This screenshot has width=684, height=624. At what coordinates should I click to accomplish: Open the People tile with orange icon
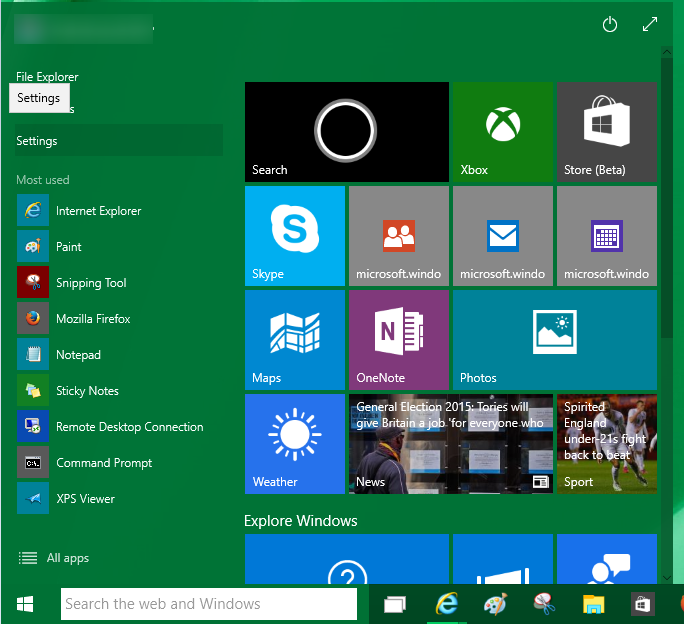[399, 236]
